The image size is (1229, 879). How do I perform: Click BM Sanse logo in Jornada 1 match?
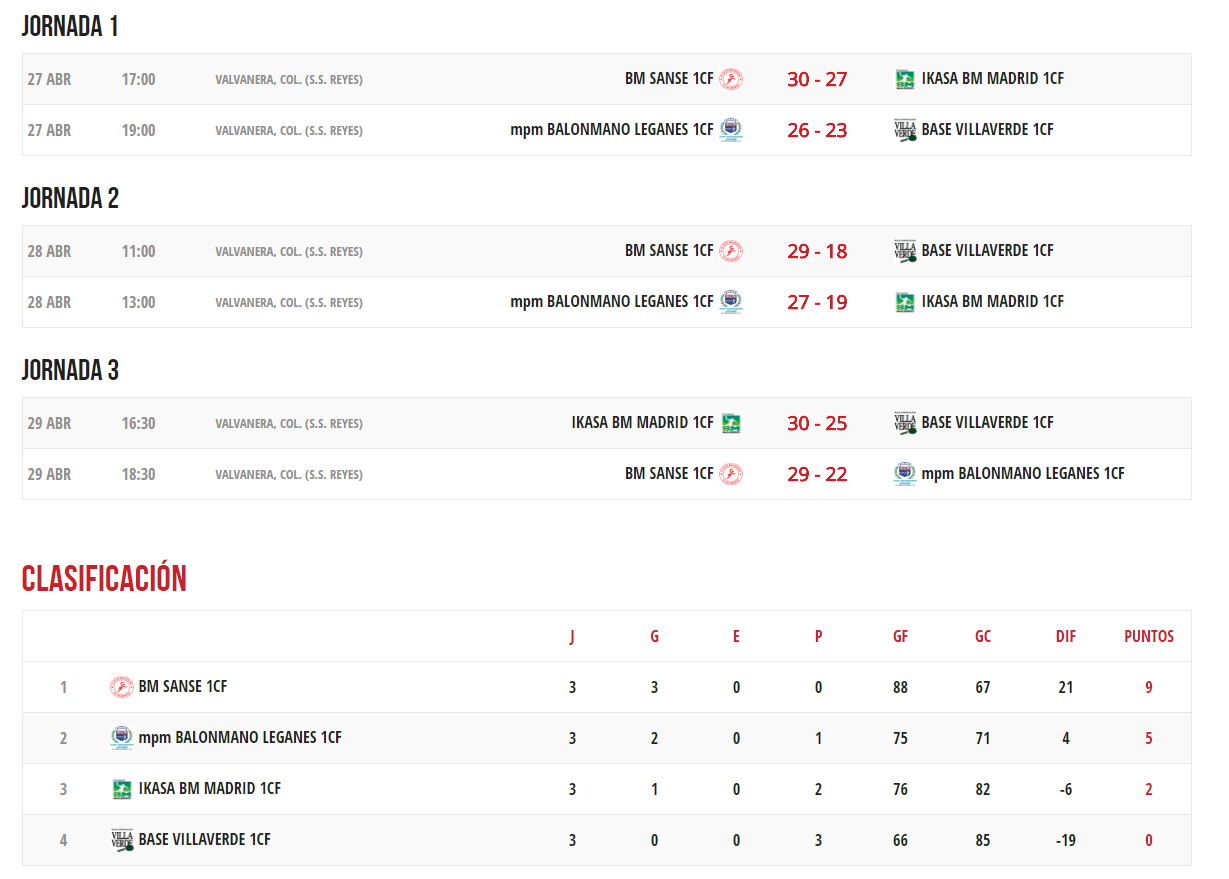click(x=731, y=79)
